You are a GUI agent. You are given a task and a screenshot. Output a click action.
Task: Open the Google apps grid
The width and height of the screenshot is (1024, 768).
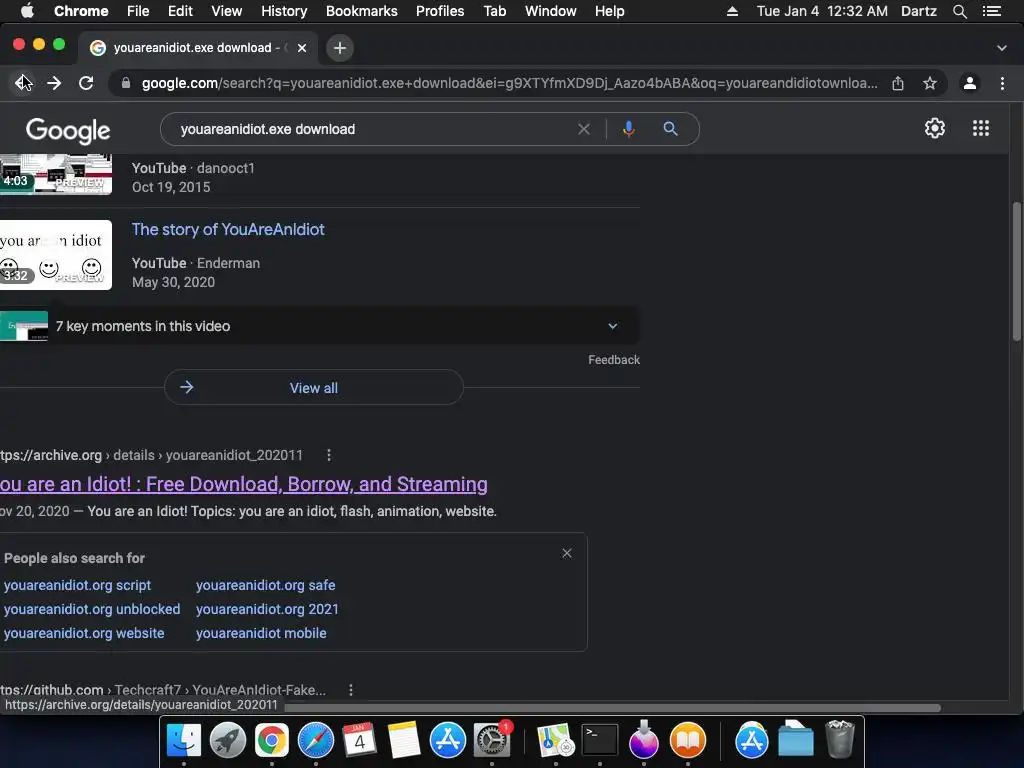[981, 128]
